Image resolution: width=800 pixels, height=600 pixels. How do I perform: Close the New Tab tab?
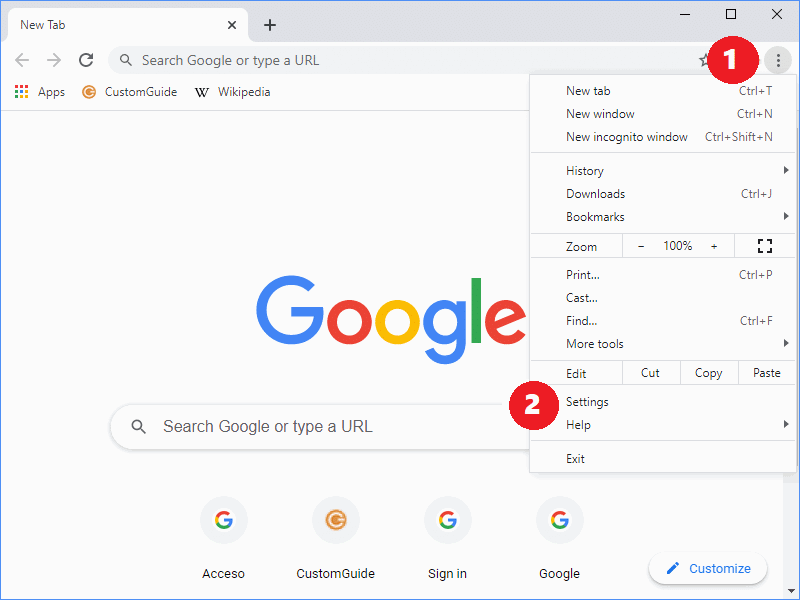coord(232,25)
